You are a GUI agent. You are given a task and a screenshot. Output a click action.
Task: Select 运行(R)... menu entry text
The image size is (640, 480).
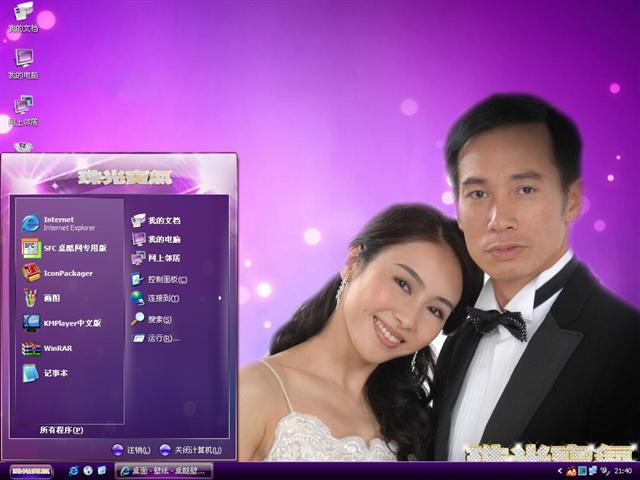click(x=163, y=338)
